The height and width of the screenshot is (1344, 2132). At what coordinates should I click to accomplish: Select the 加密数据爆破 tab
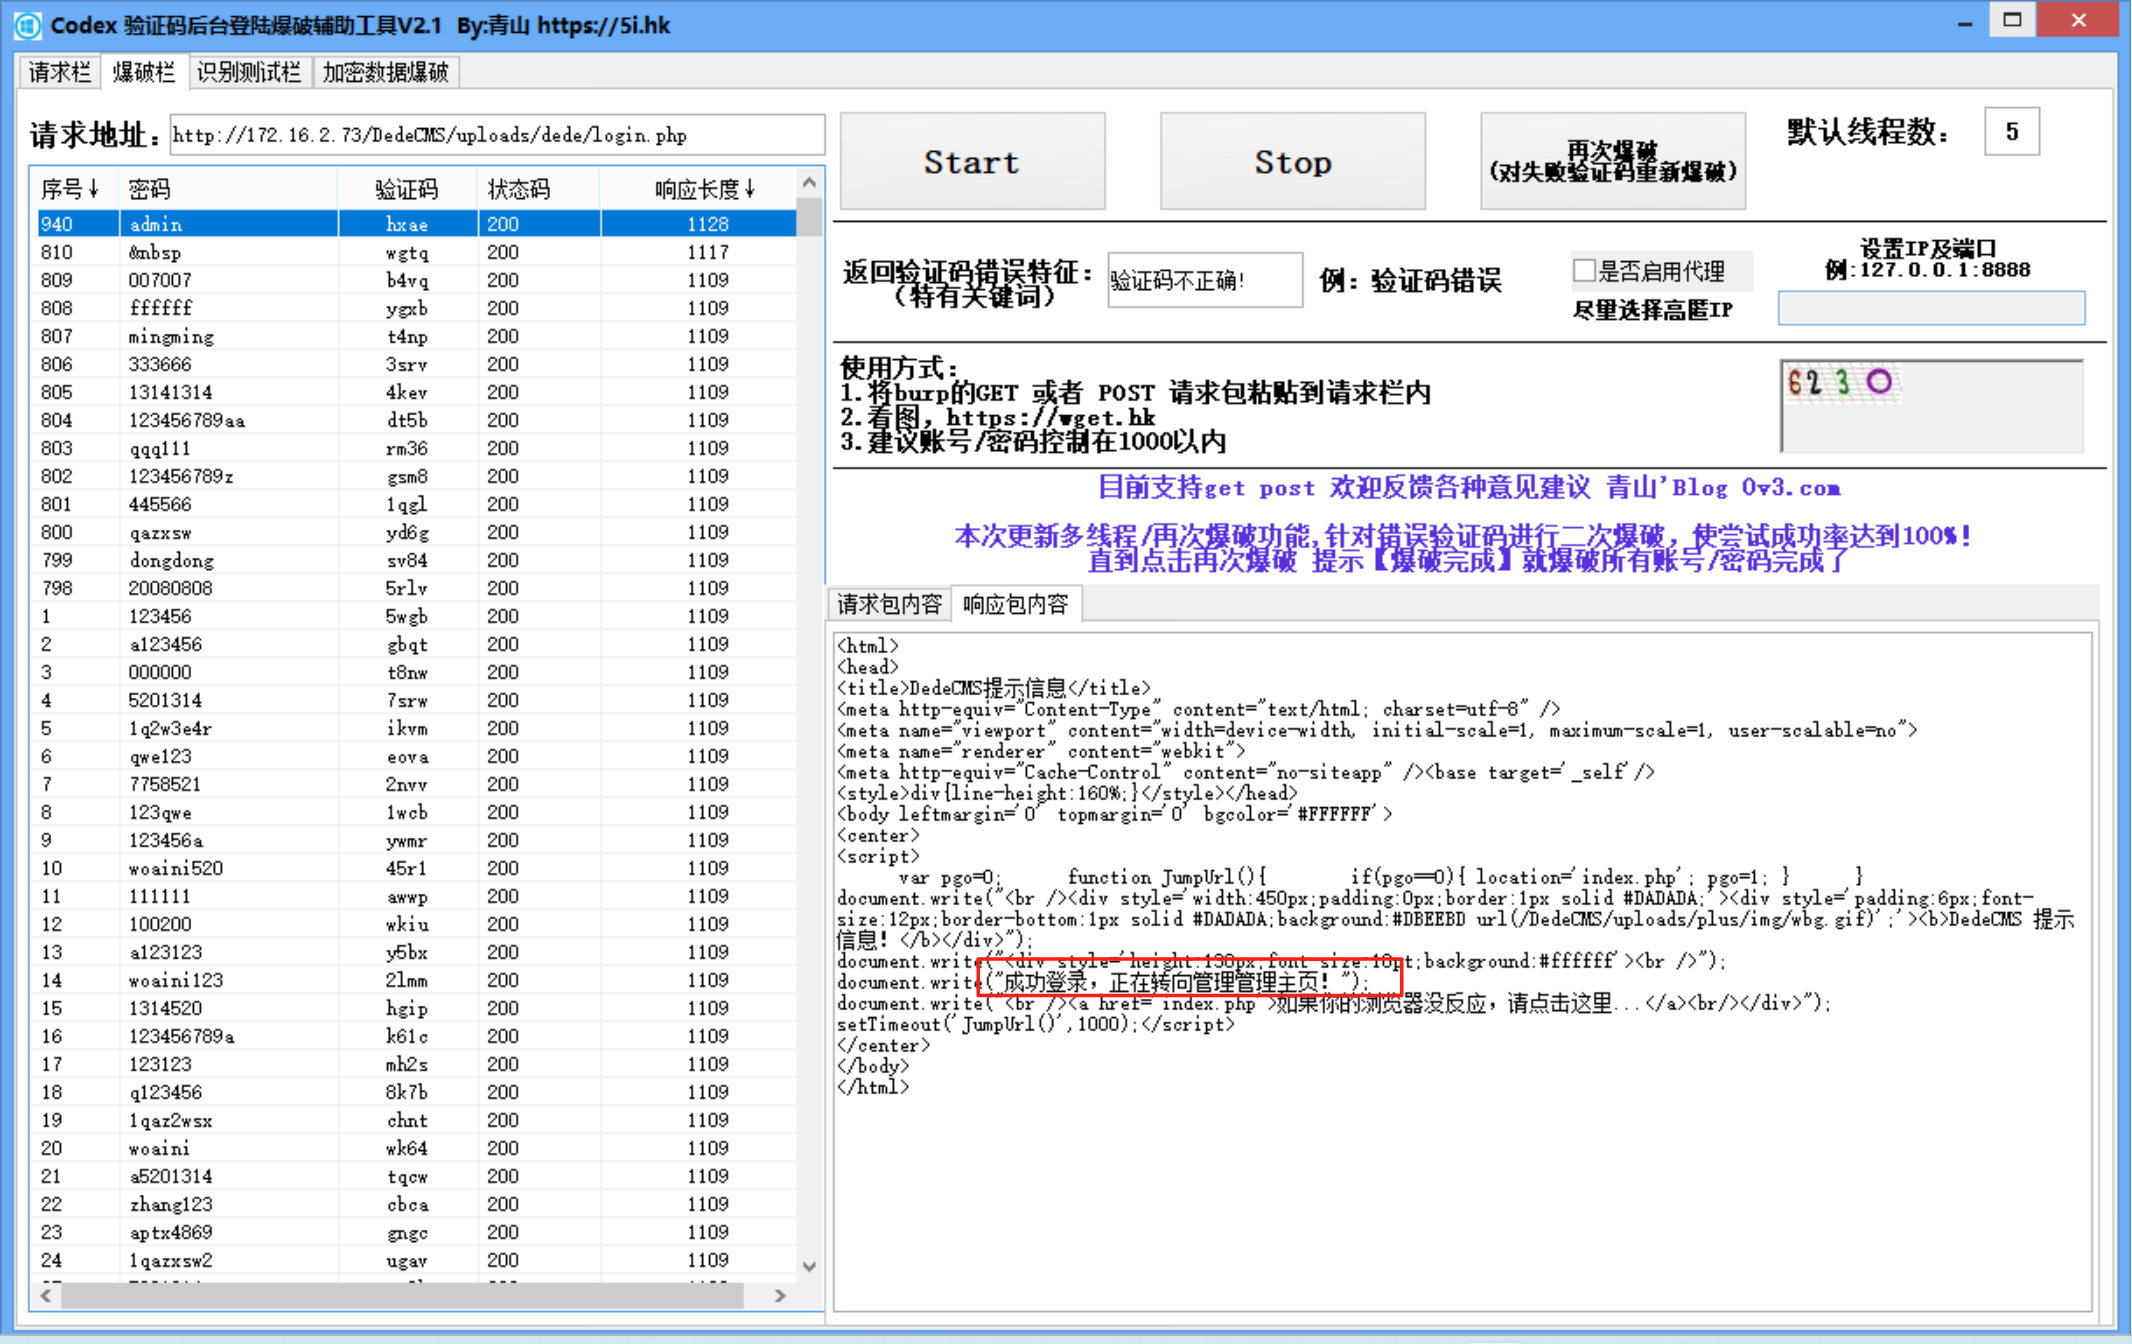pyautogui.click(x=385, y=72)
